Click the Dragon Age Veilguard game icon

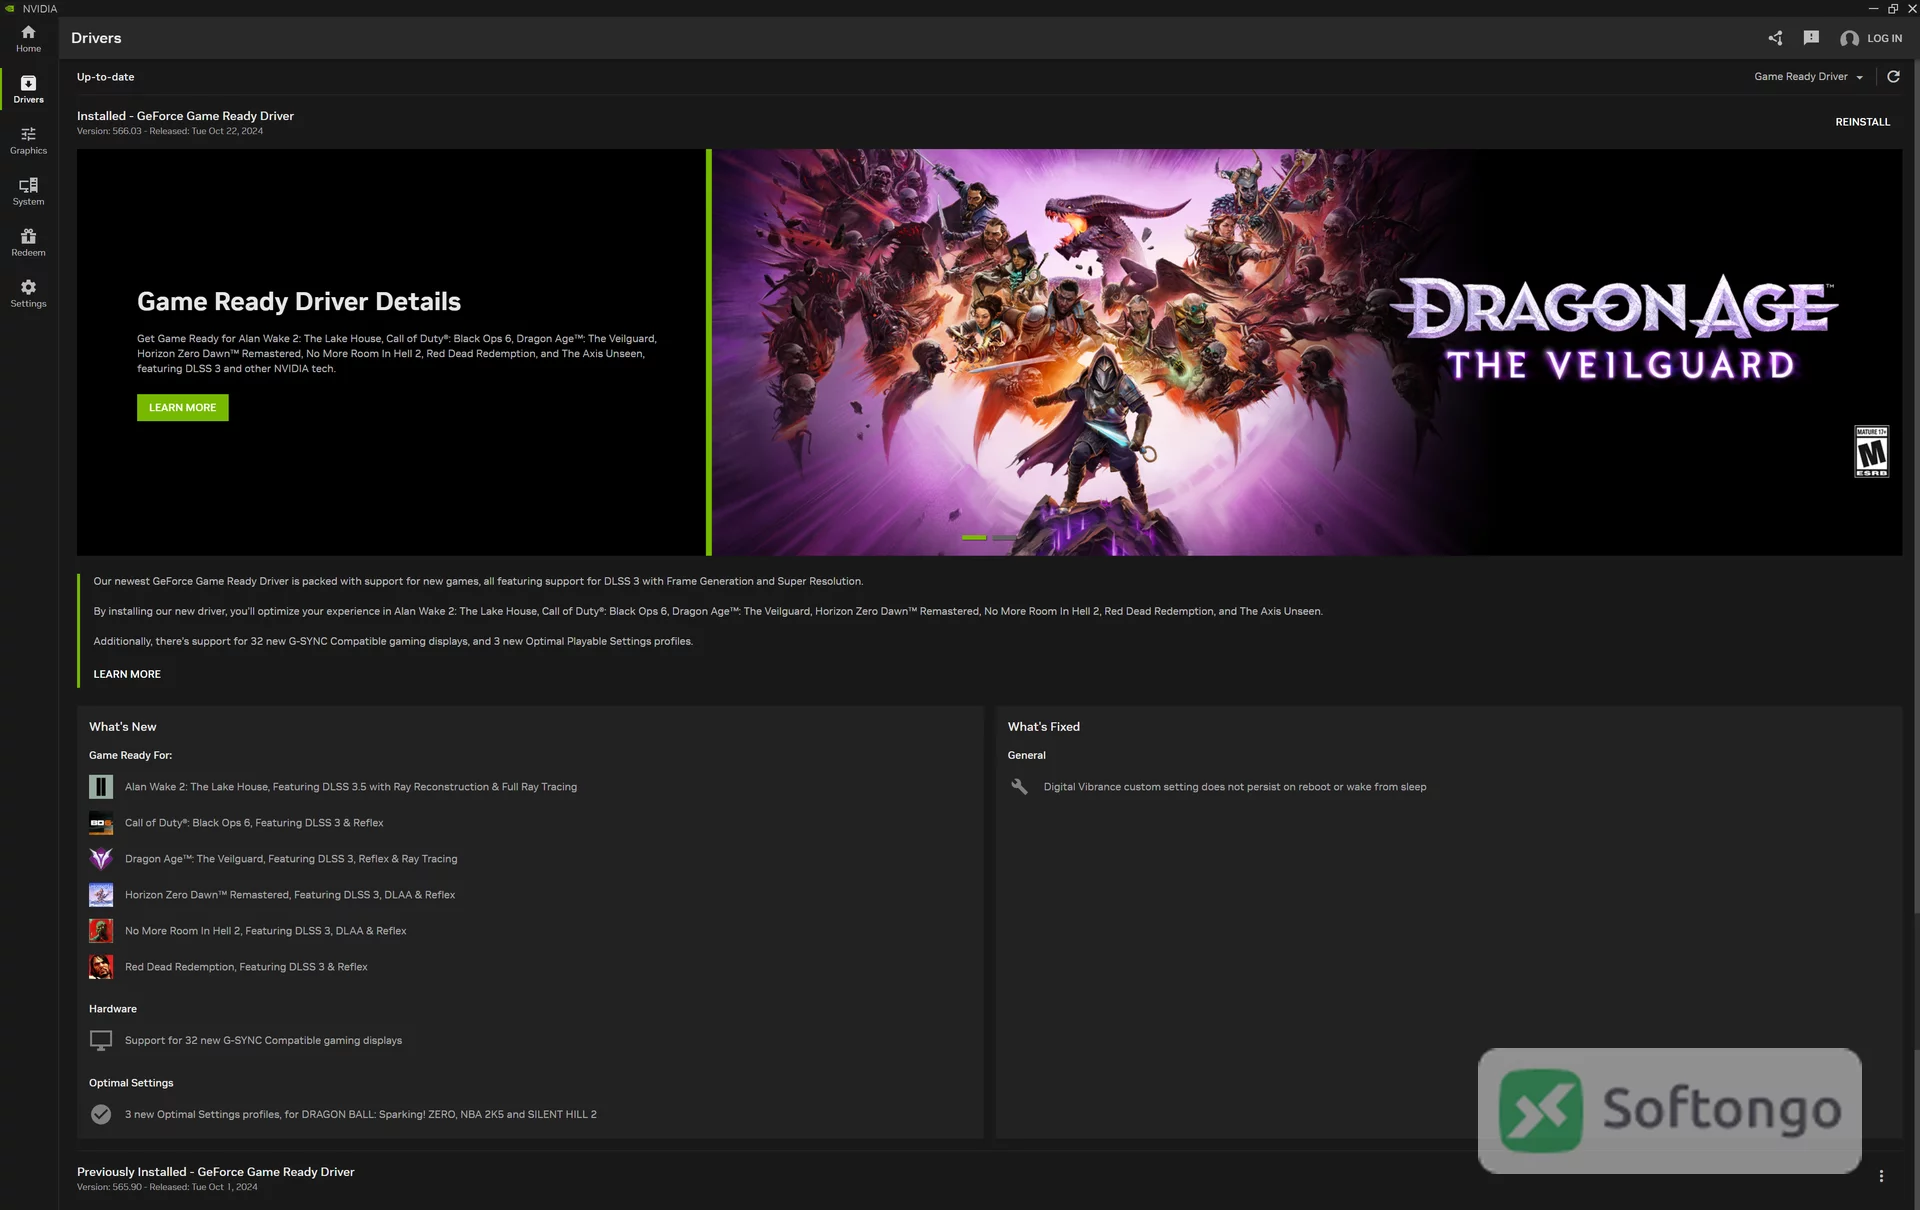(101, 859)
